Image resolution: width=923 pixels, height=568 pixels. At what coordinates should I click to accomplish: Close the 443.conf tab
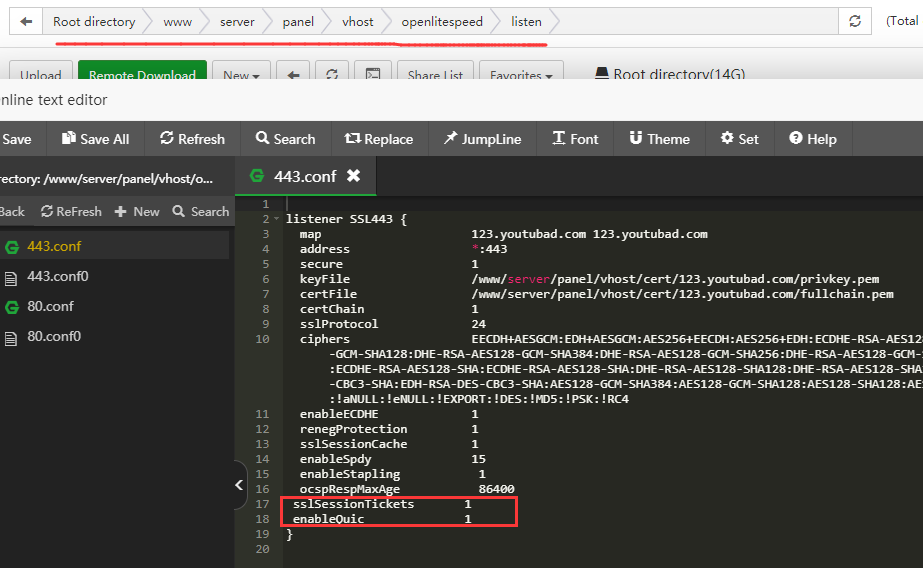(x=353, y=176)
